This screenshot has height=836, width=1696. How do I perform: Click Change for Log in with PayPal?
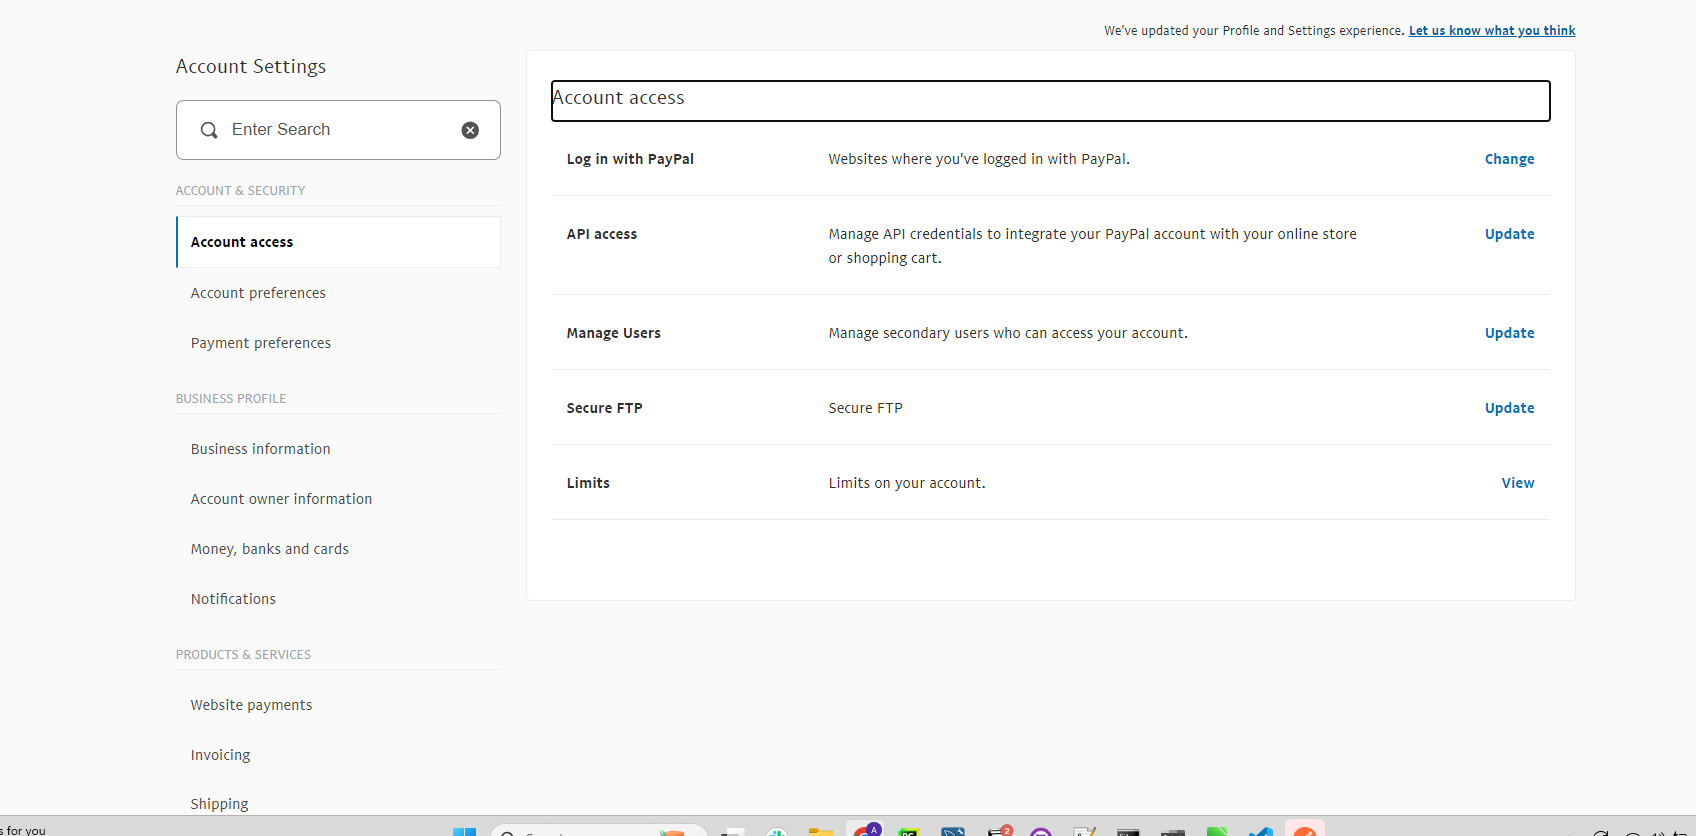[x=1509, y=159]
